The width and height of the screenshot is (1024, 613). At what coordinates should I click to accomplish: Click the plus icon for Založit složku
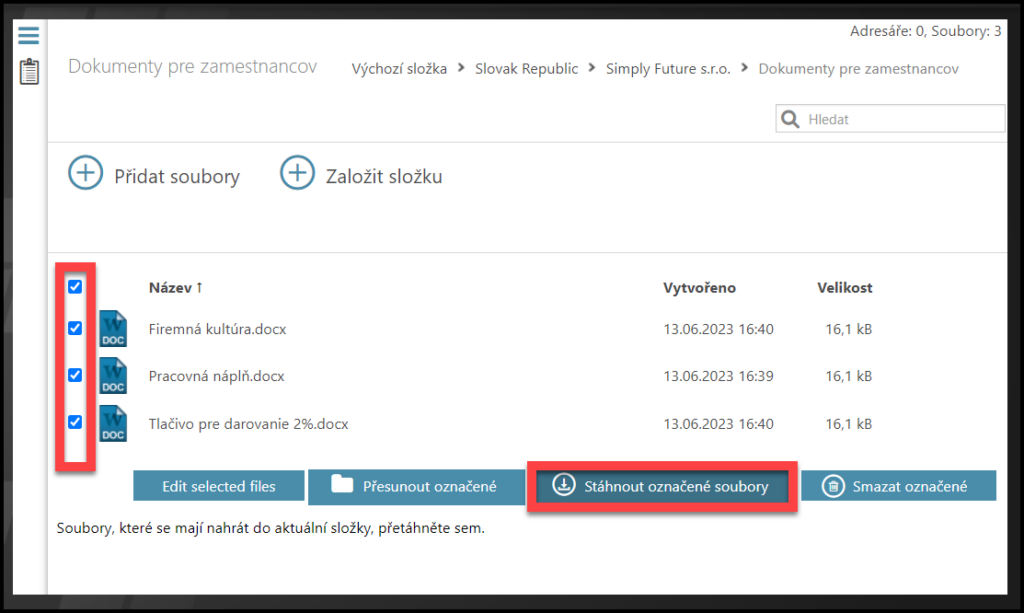click(297, 173)
